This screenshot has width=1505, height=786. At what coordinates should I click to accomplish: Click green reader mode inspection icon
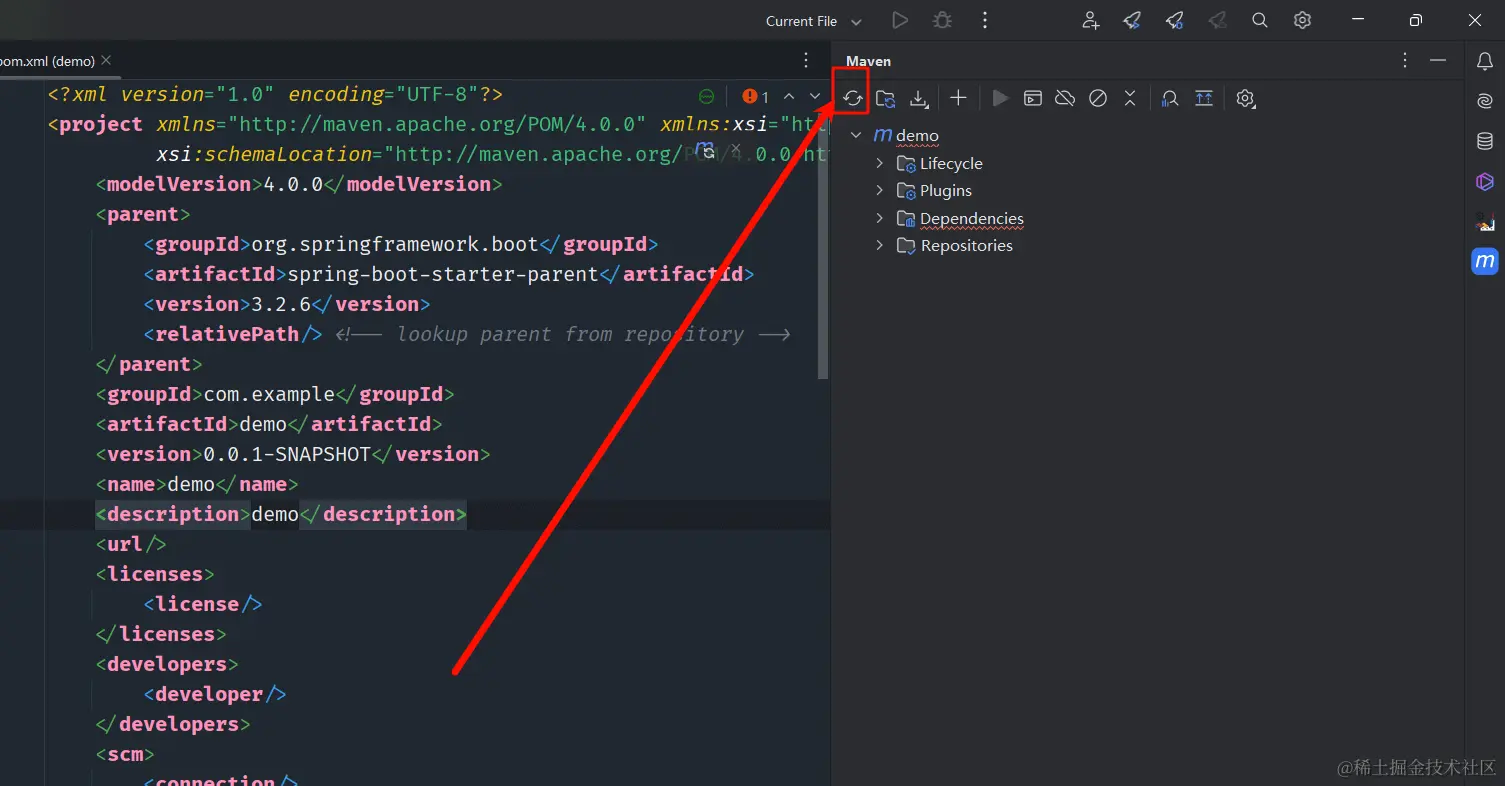706,96
